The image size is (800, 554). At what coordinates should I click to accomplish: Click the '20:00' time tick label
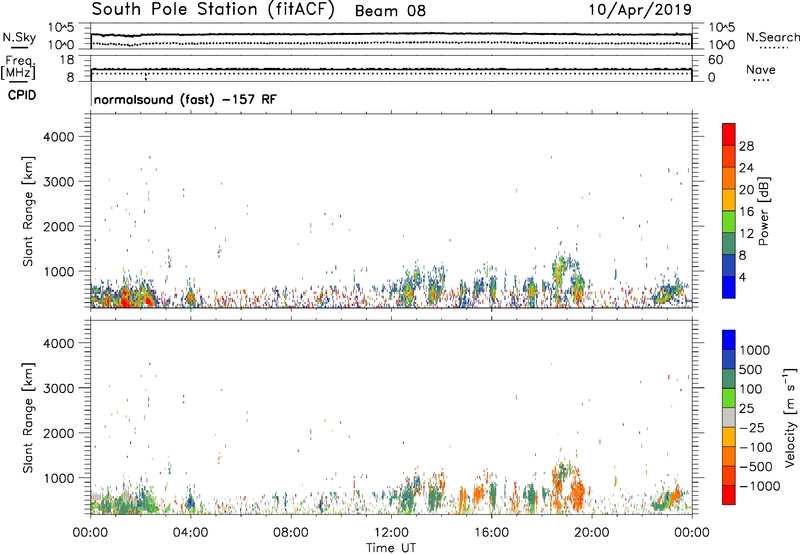(592, 533)
